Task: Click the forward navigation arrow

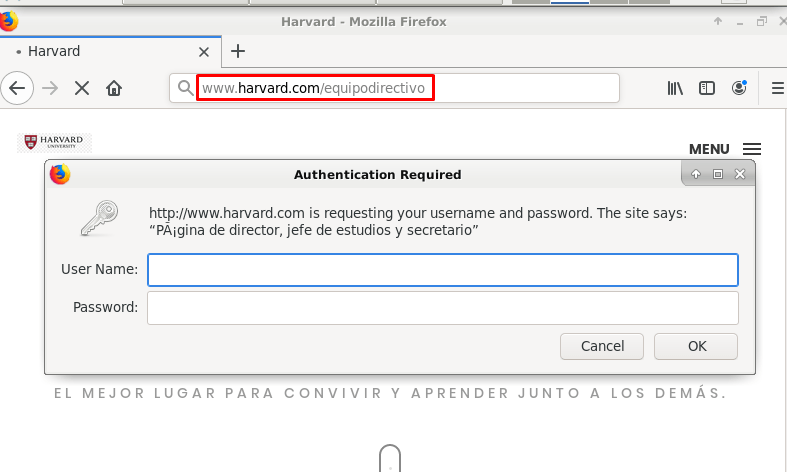Action: tap(50, 88)
